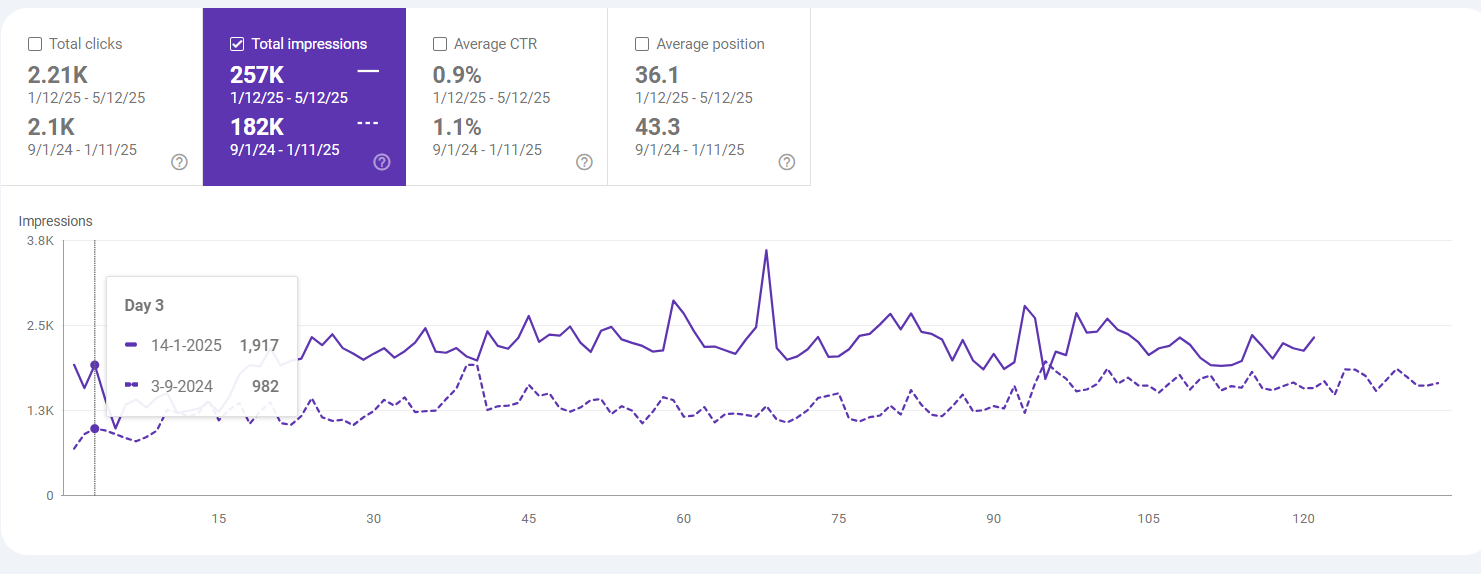
Task: Click the Average position label
Action: [710, 44]
